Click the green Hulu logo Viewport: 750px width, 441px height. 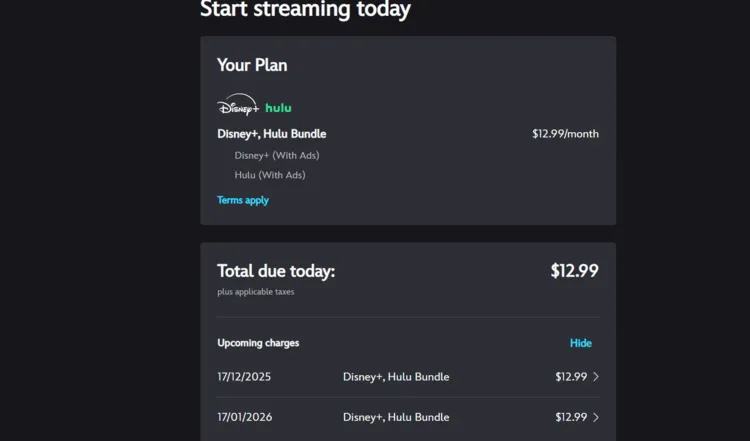pyautogui.click(x=278, y=107)
